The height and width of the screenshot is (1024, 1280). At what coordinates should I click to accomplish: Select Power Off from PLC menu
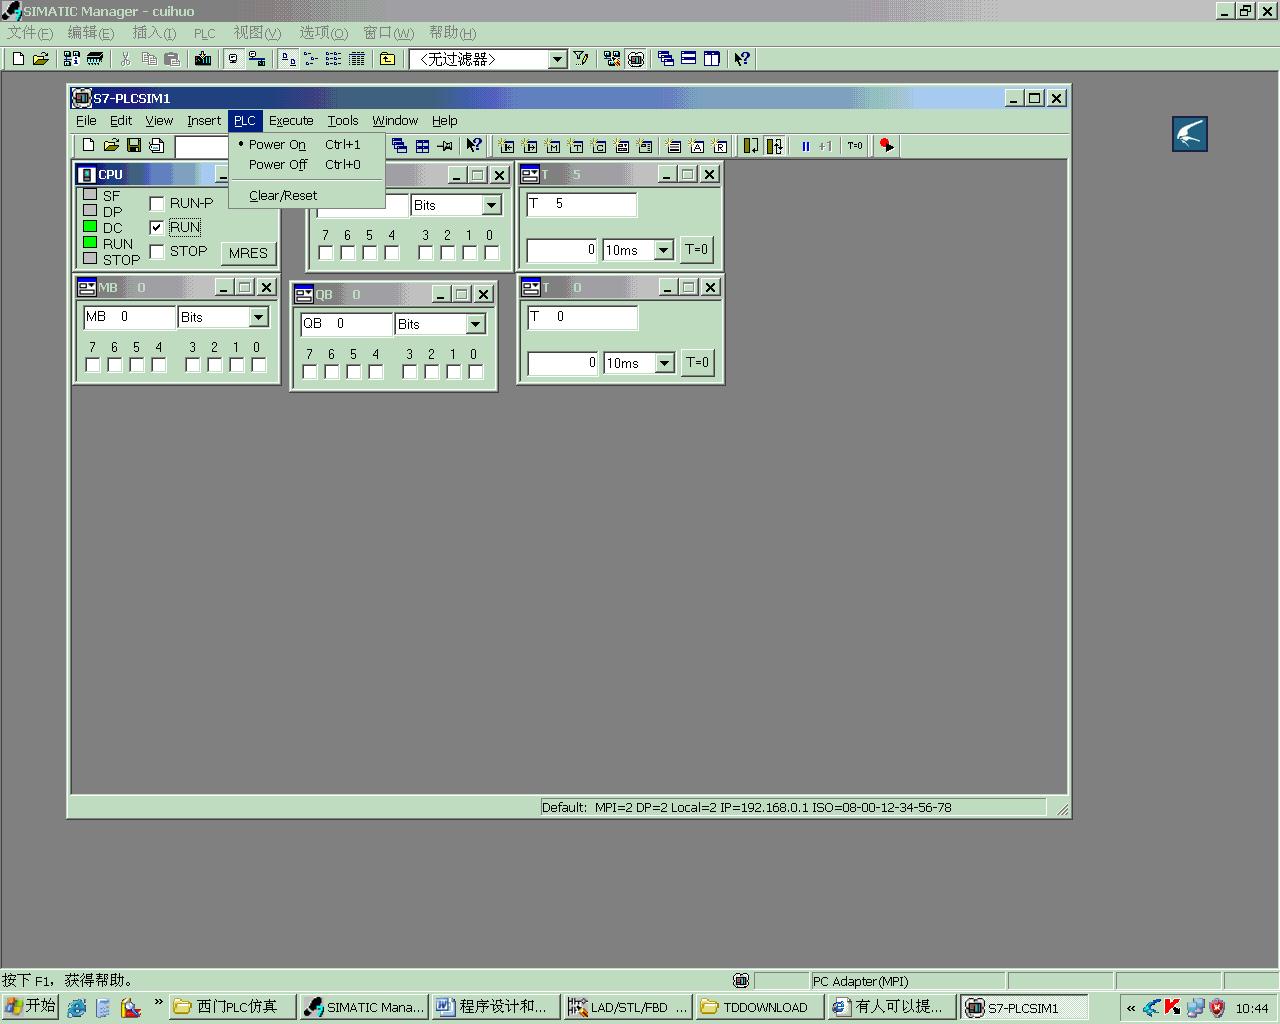(x=278, y=165)
